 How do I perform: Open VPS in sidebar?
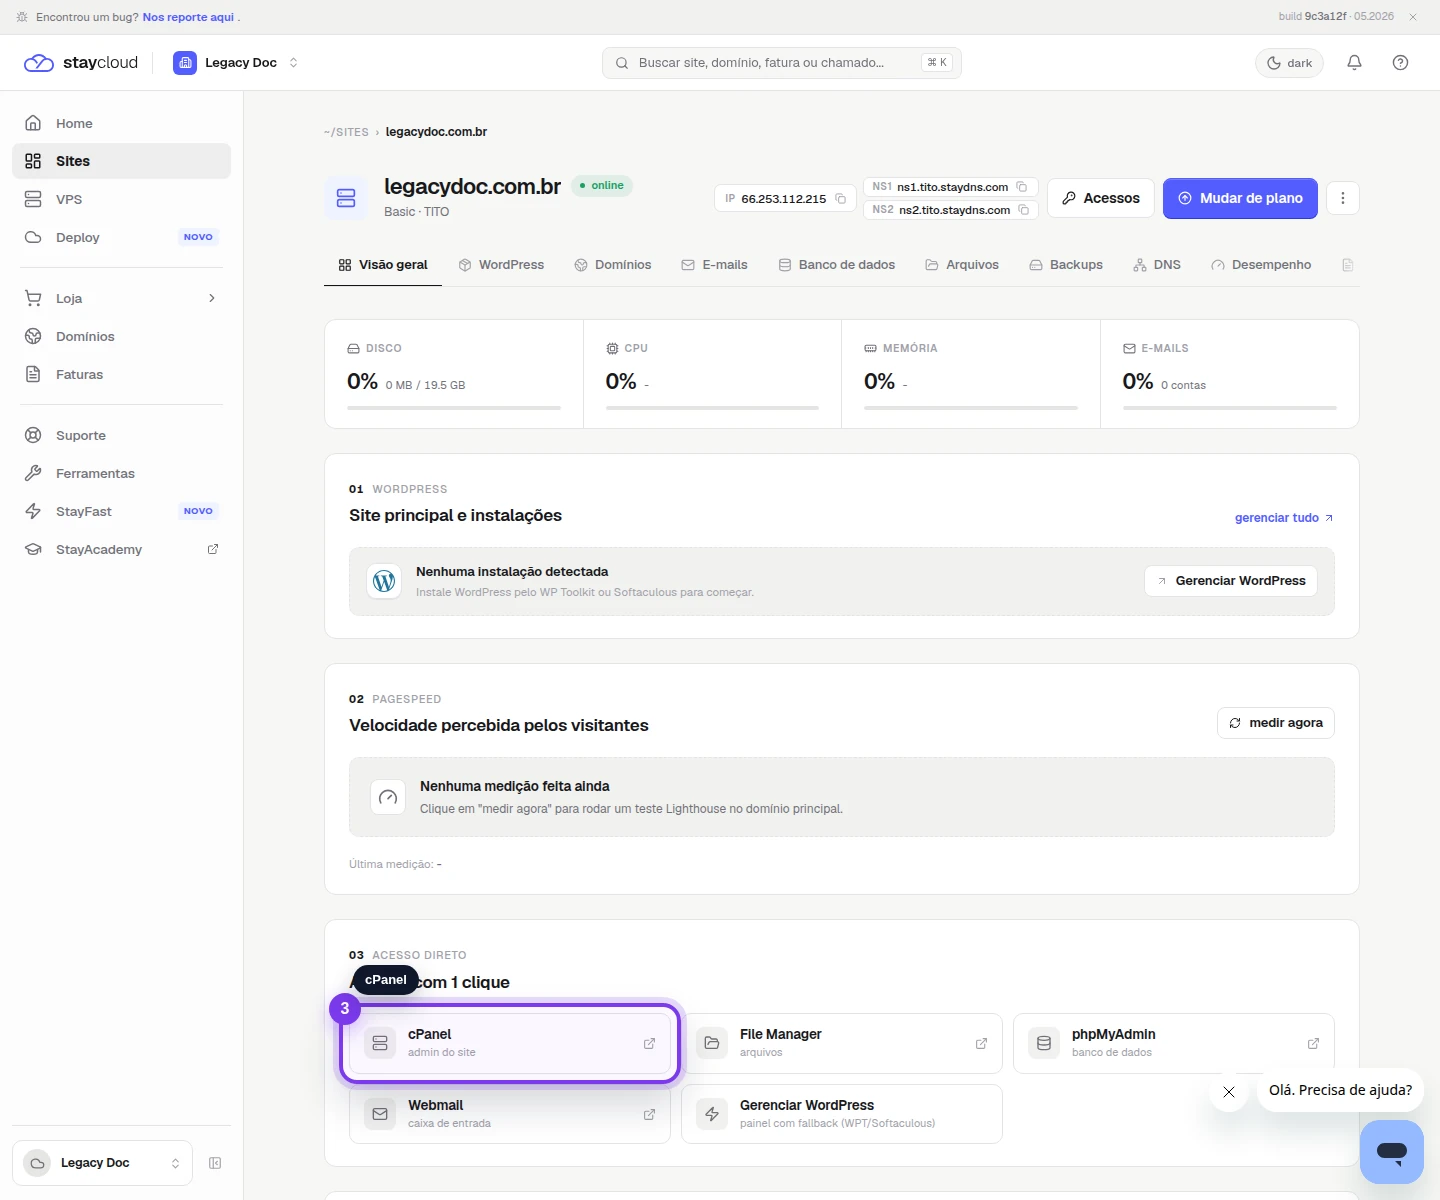pyautogui.click(x=121, y=199)
